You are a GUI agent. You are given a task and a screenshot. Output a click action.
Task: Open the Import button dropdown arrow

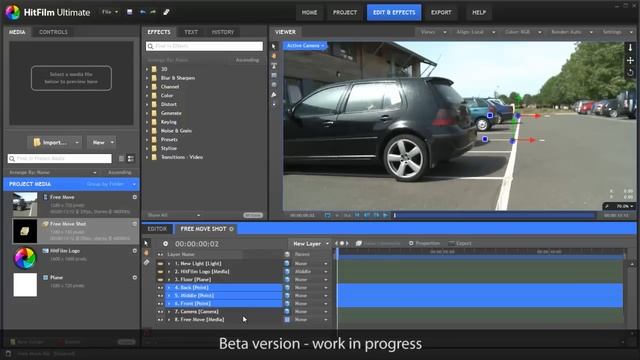click(77, 142)
